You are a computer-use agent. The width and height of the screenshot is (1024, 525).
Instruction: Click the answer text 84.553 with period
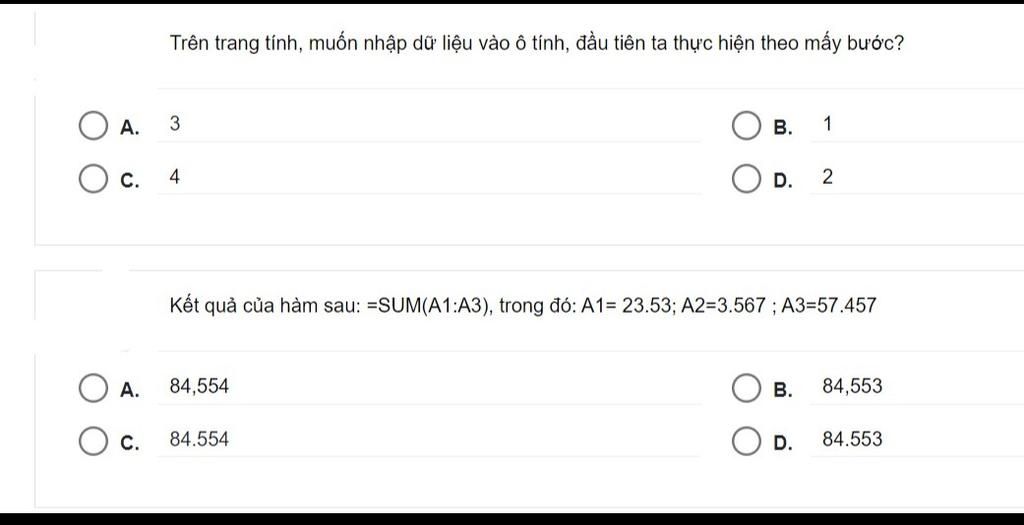(x=852, y=439)
